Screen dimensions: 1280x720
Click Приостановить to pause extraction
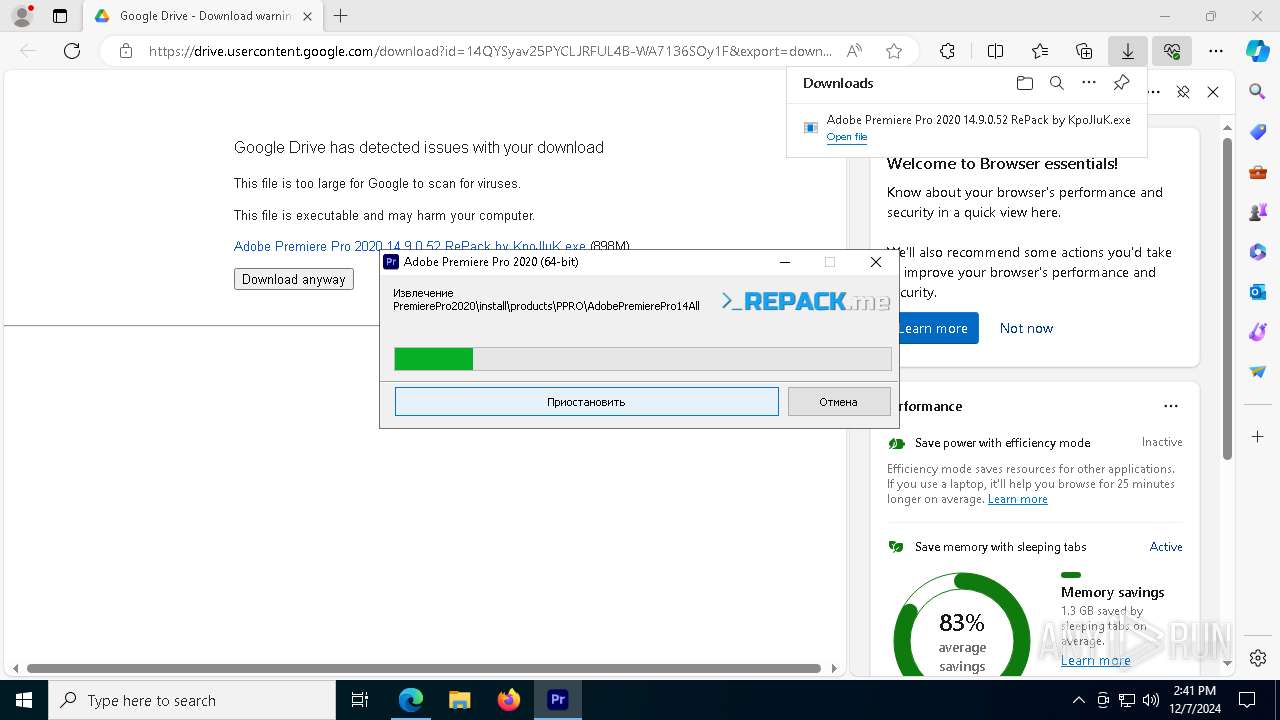[x=586, y=402]
